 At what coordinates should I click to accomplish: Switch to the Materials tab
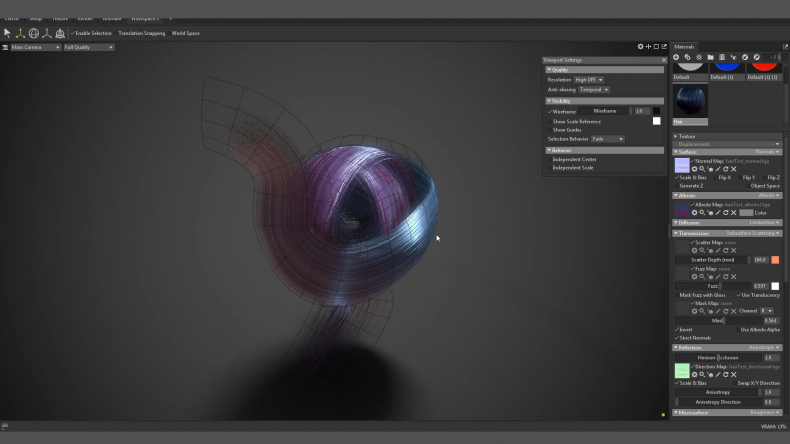click(684, 47)
